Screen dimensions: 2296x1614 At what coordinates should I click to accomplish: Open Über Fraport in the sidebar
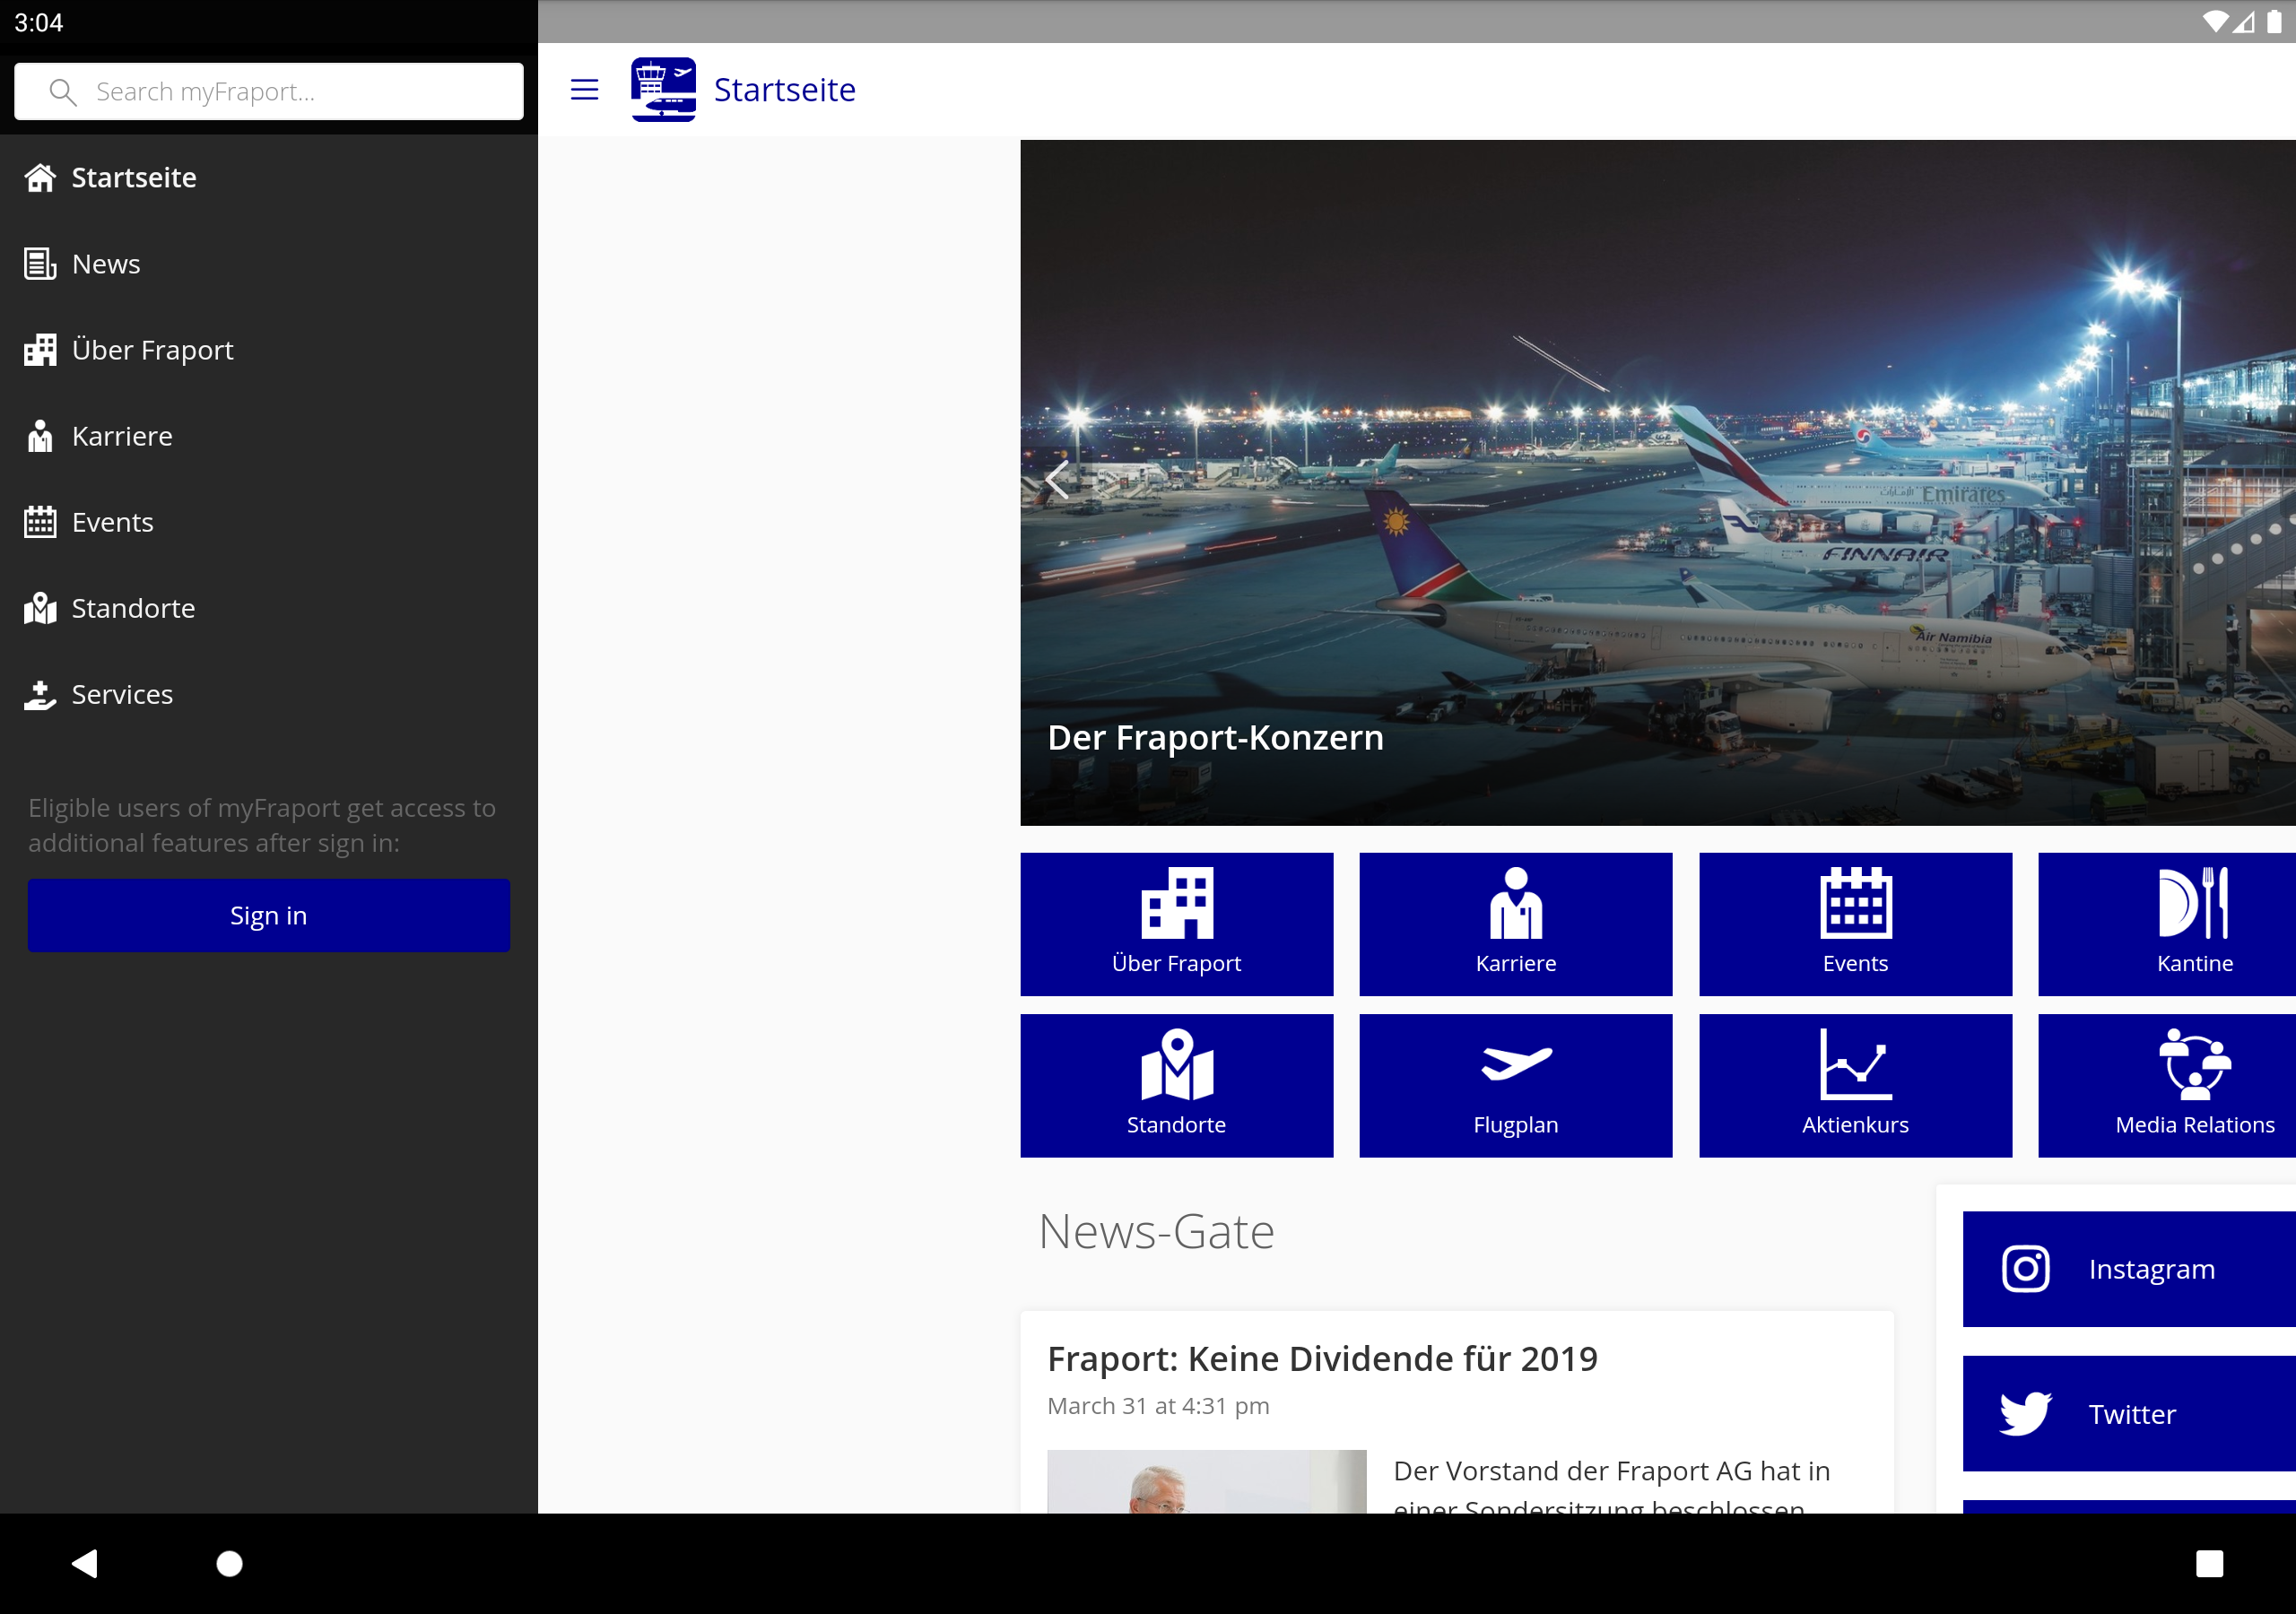[152, 350]
